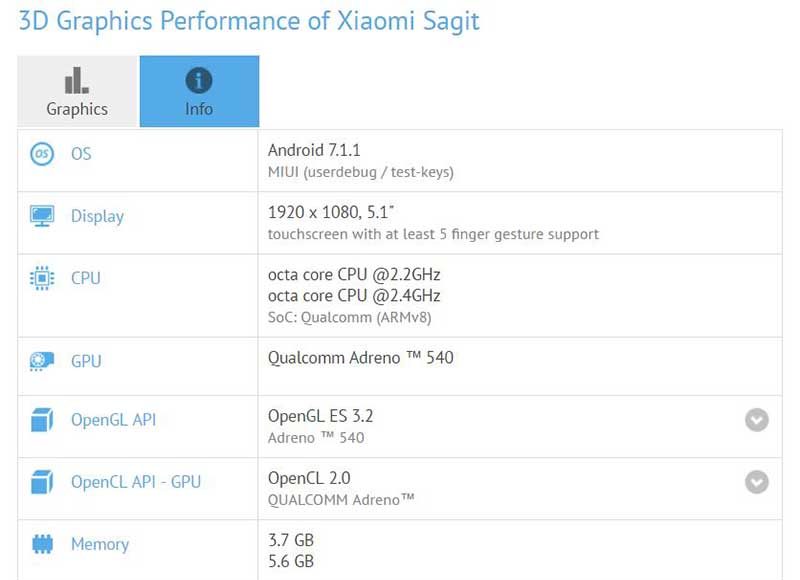
Task: Click the OS icon in the first row
Action: coord(42,154)
